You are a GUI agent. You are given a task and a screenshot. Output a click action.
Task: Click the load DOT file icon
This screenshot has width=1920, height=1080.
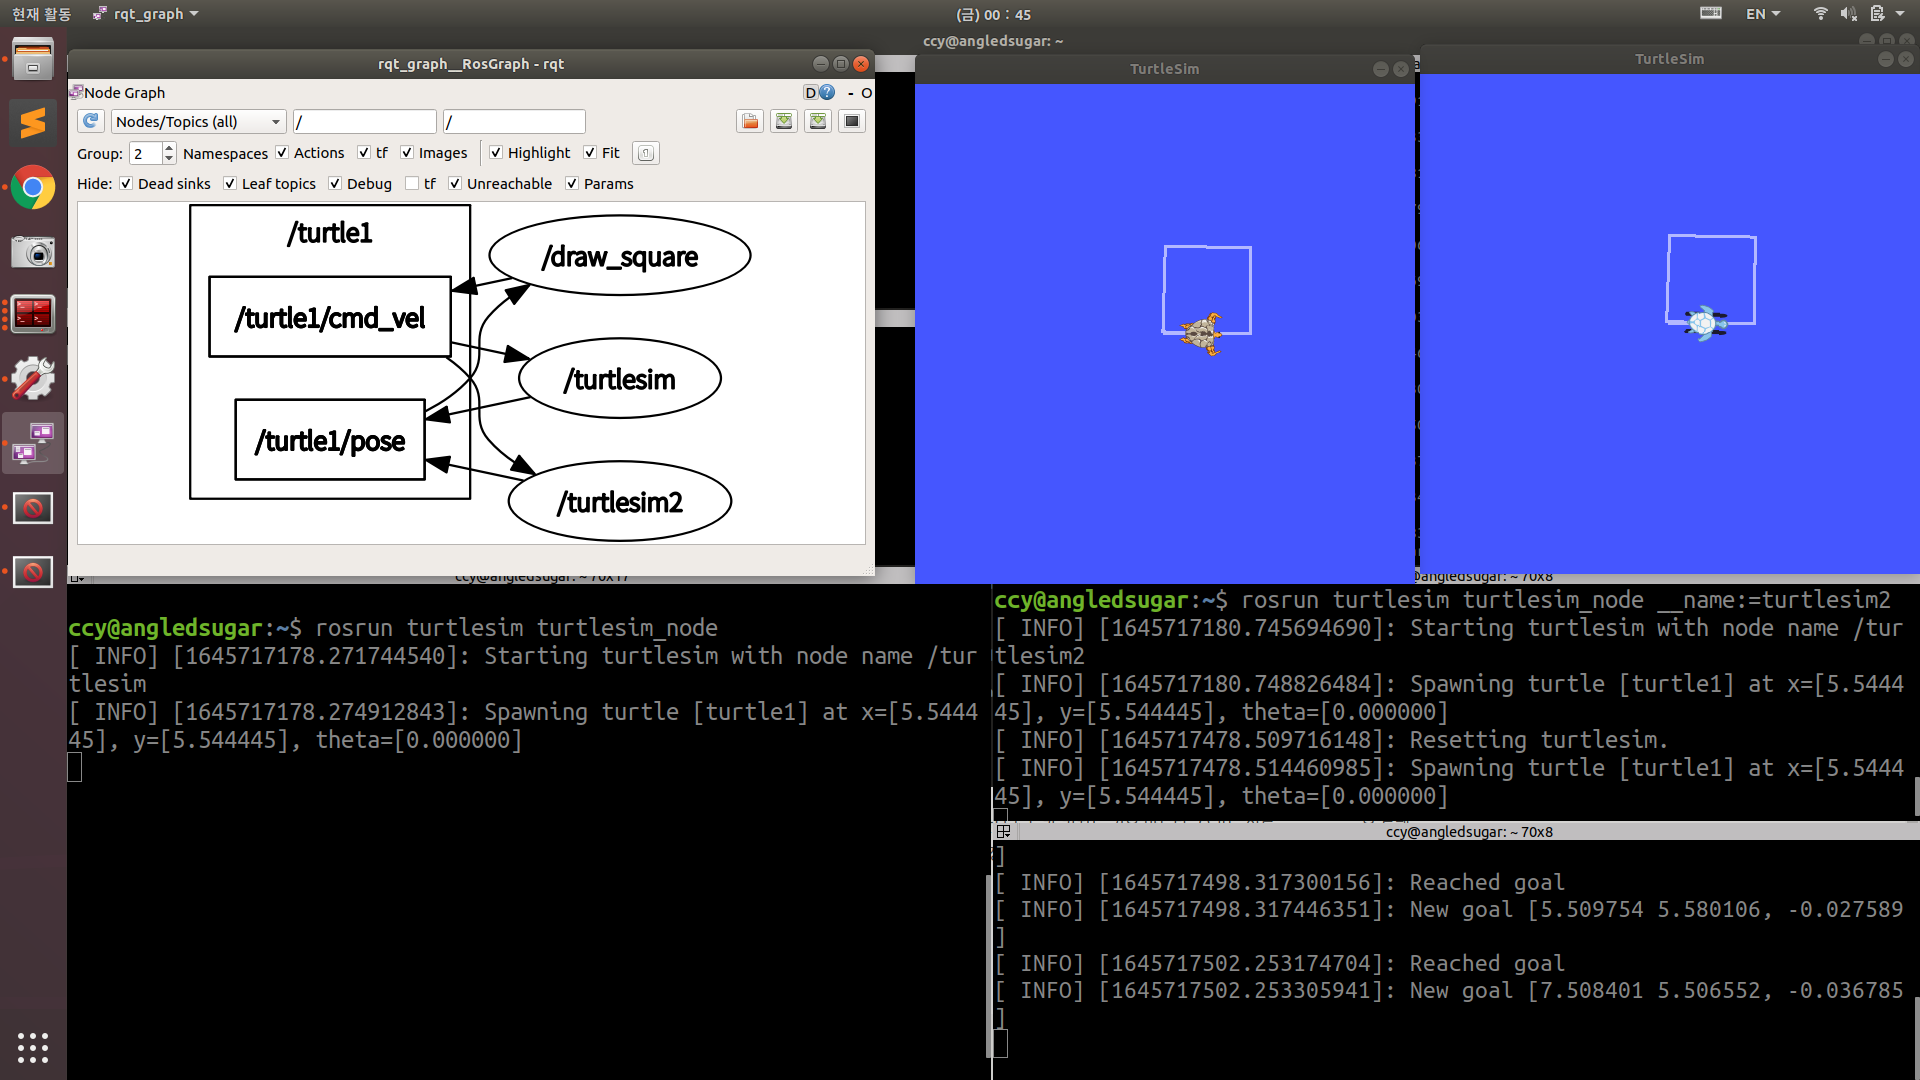(x=750, y=121)
